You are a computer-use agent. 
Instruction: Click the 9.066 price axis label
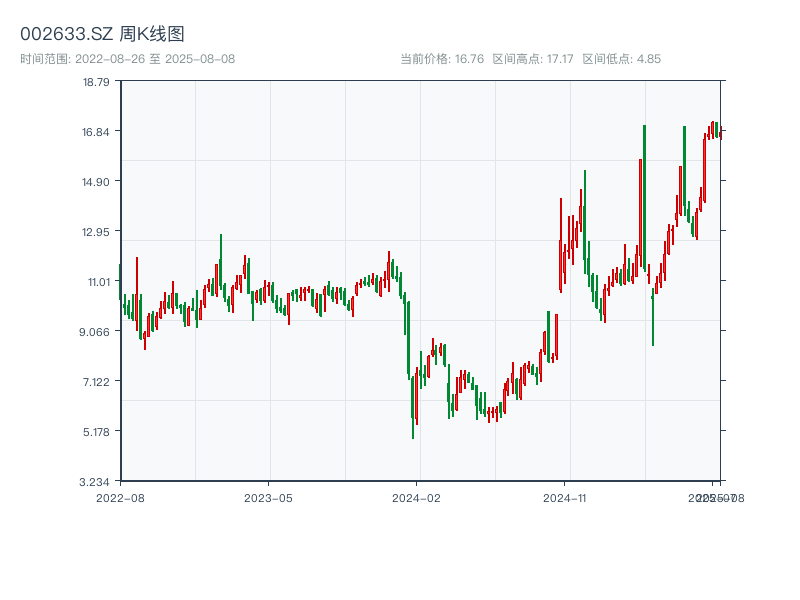click(x=96, y=332)
